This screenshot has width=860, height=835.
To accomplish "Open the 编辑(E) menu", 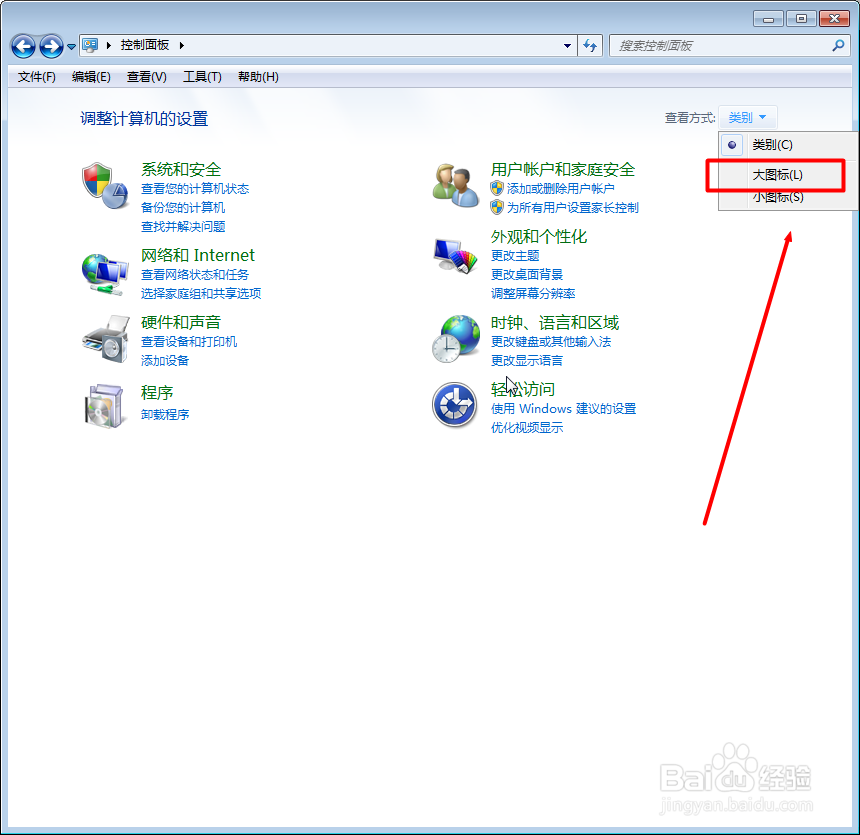I will [91, 77].
